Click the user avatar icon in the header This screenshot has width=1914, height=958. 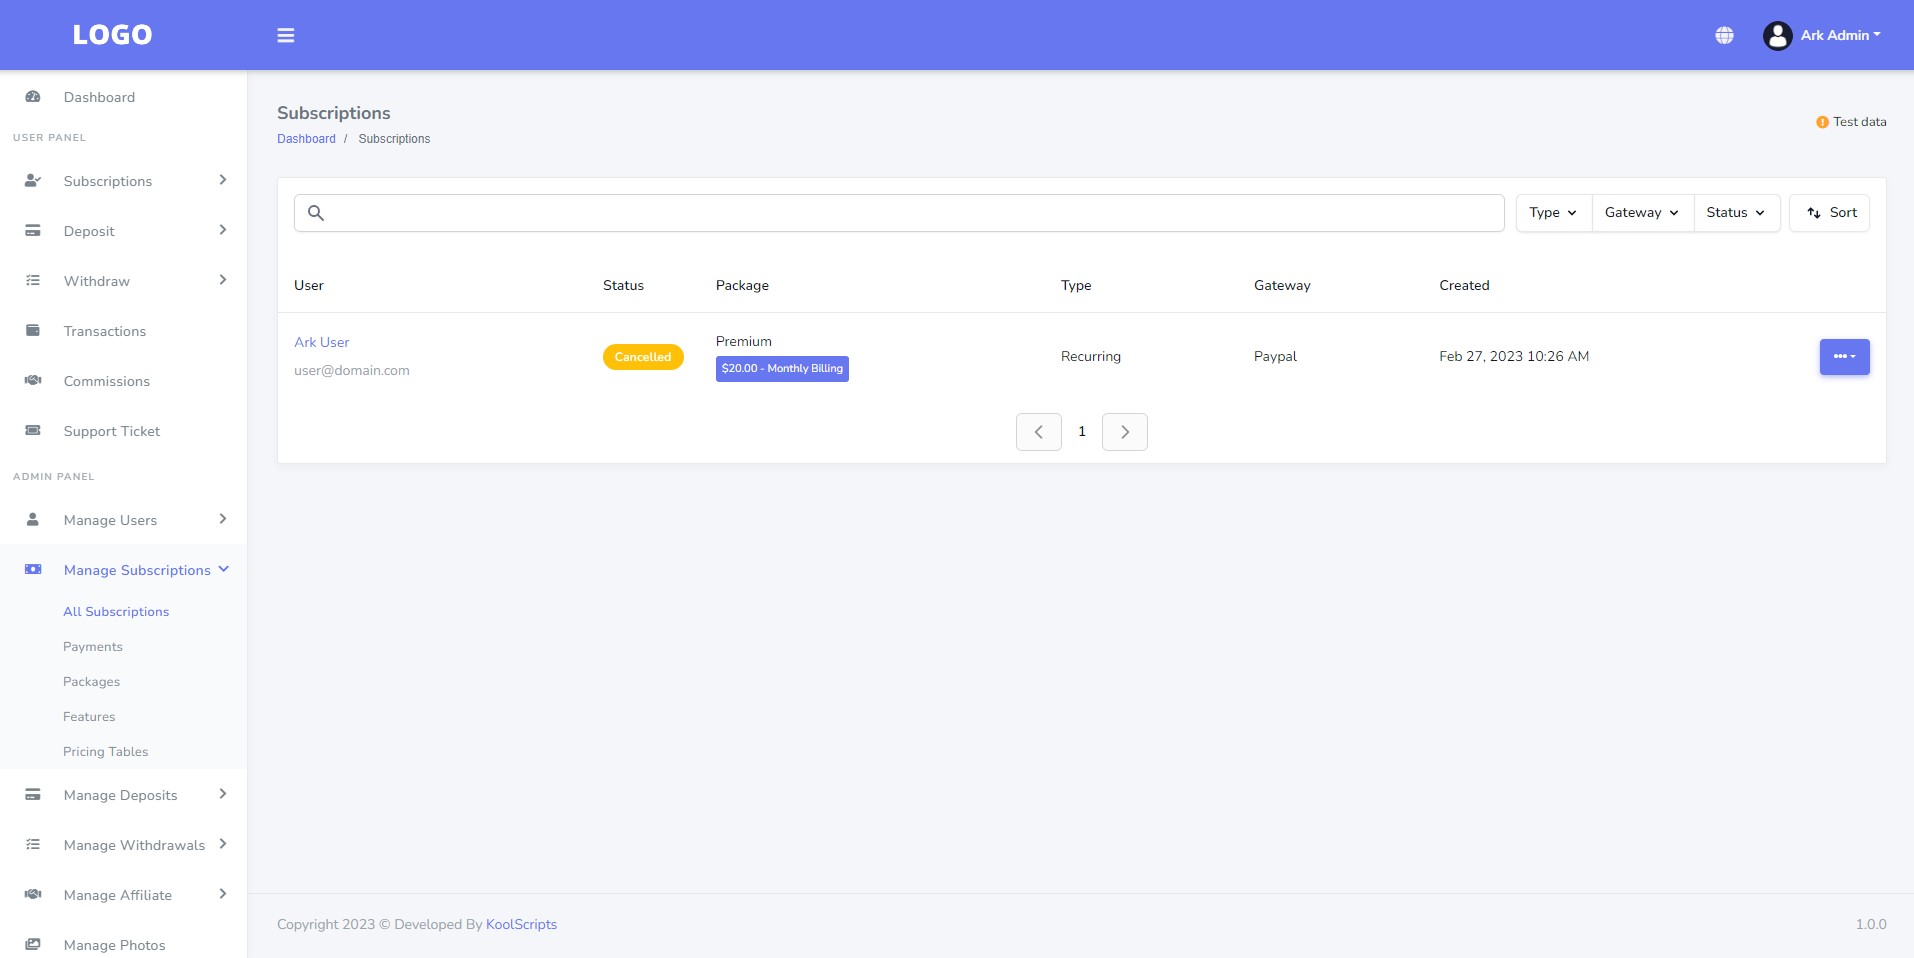(1776, 34)
